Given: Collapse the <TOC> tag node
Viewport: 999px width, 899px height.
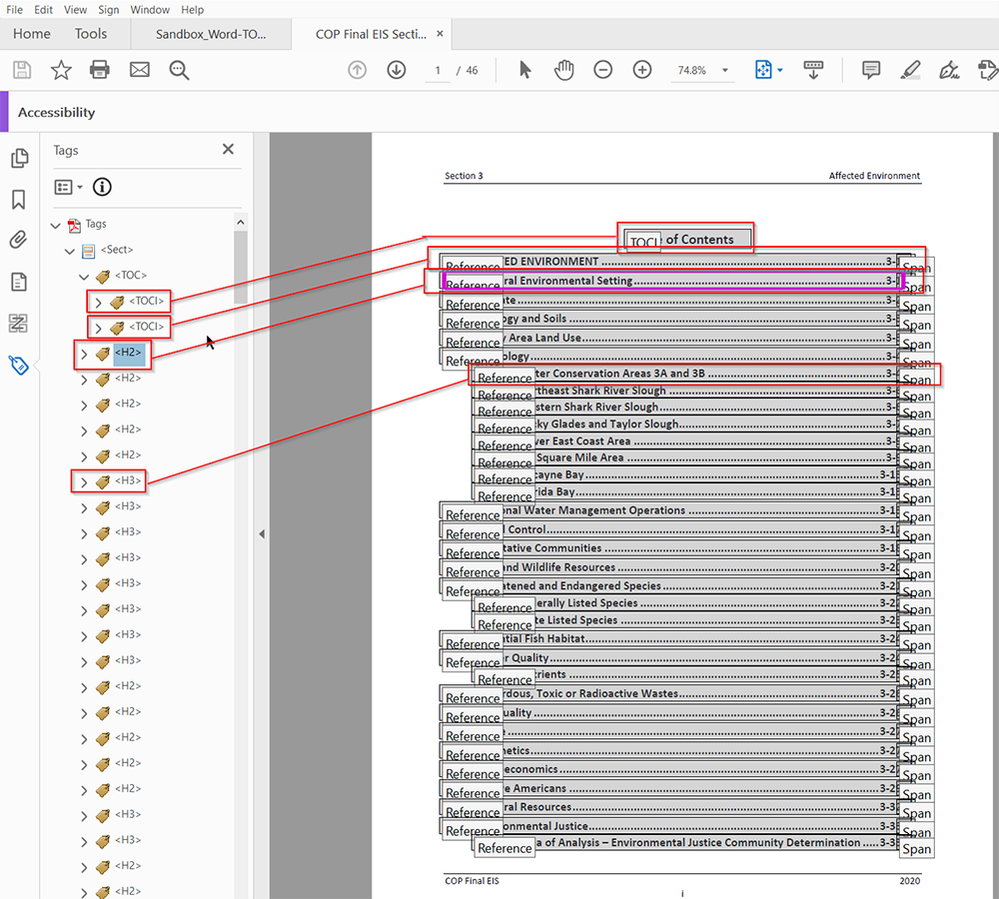Looking at the screenshot, I should tap(84, 276).
